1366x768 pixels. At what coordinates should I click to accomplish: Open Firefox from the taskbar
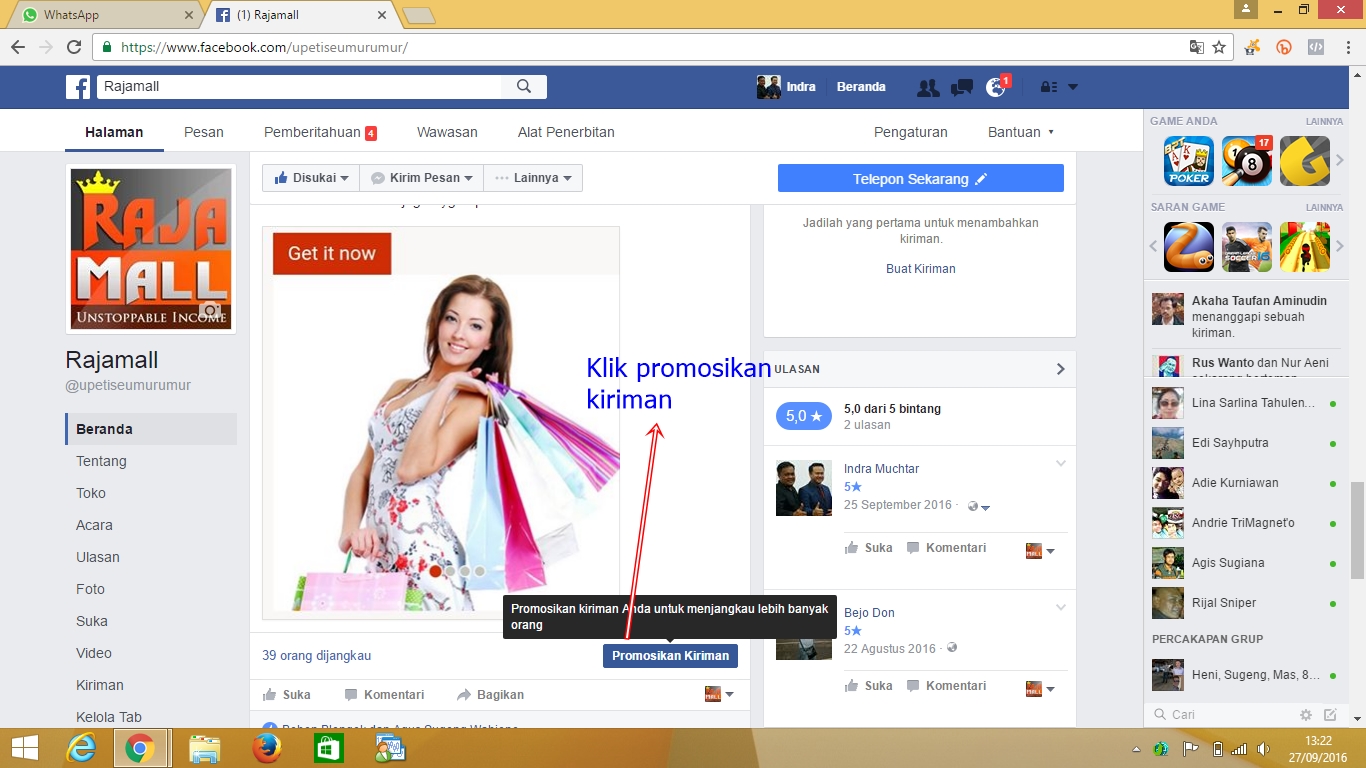pos(267,748)
